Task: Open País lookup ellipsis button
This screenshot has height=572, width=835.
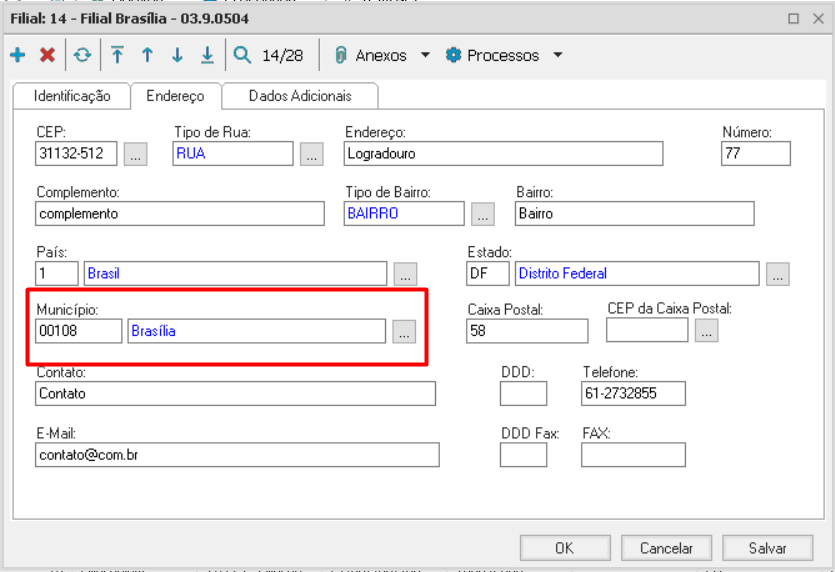Action: (405, 274)
